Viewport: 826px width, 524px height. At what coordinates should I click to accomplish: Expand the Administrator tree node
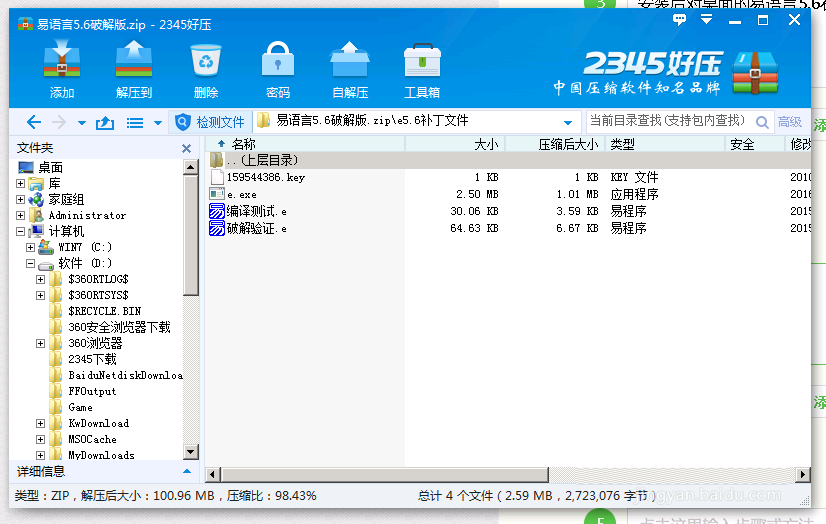pyautogui.click(x=21, y=215)
